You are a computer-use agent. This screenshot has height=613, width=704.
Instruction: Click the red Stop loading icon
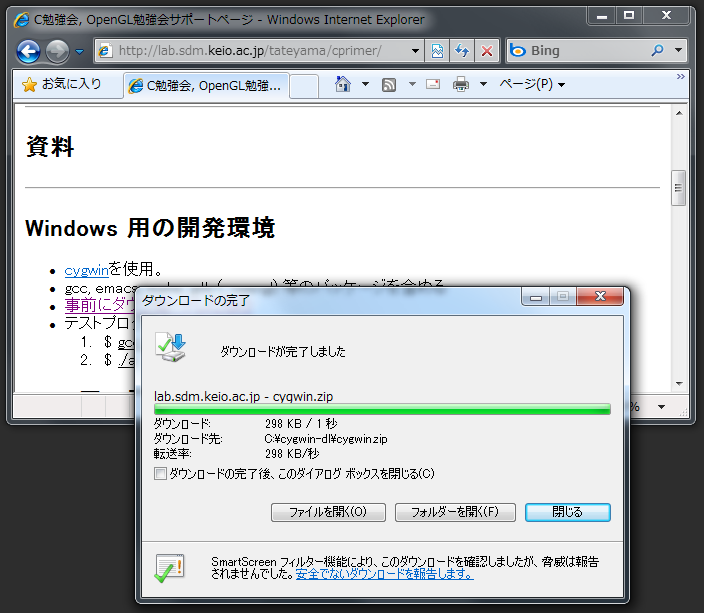click(487, 51)
